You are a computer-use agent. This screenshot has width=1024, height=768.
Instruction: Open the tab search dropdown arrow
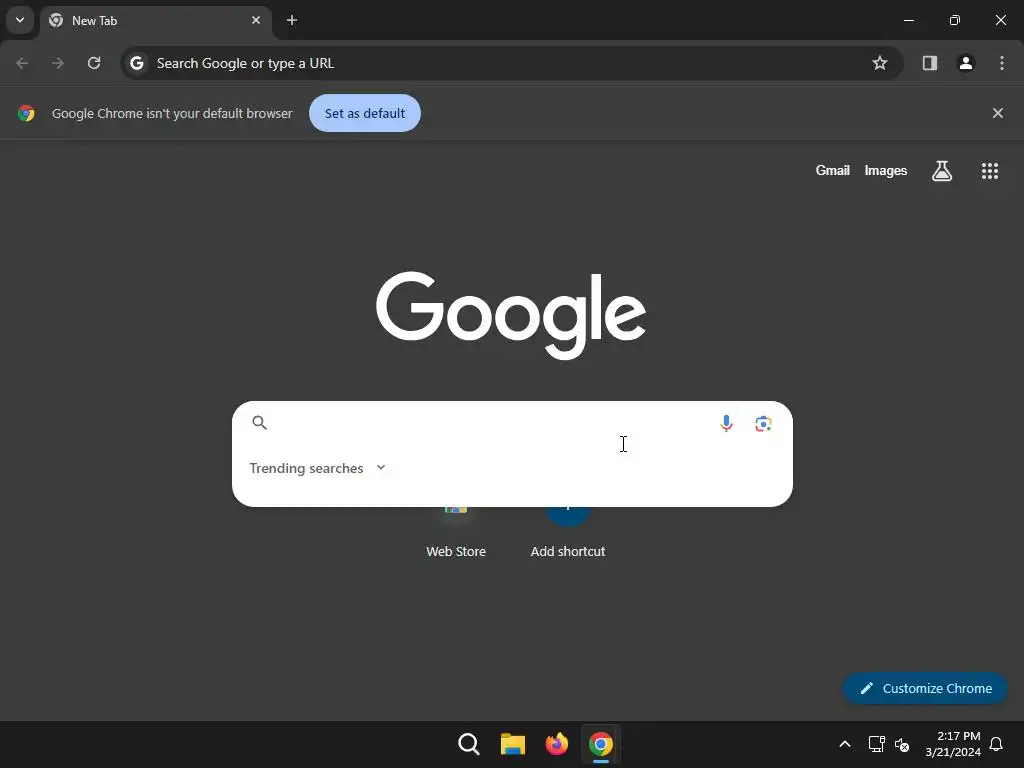click(20, 20)
